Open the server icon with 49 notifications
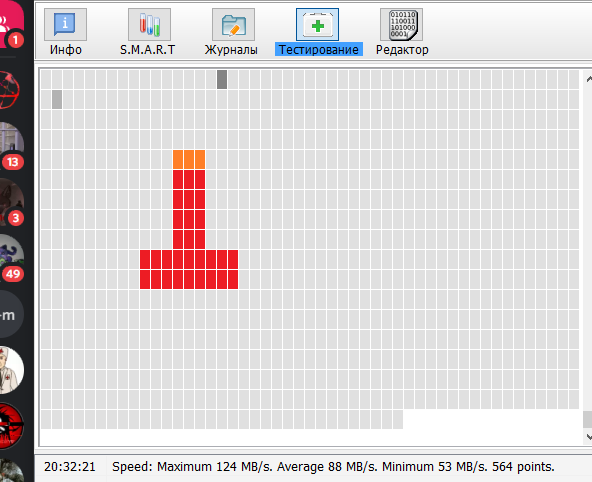 point(11,257)
